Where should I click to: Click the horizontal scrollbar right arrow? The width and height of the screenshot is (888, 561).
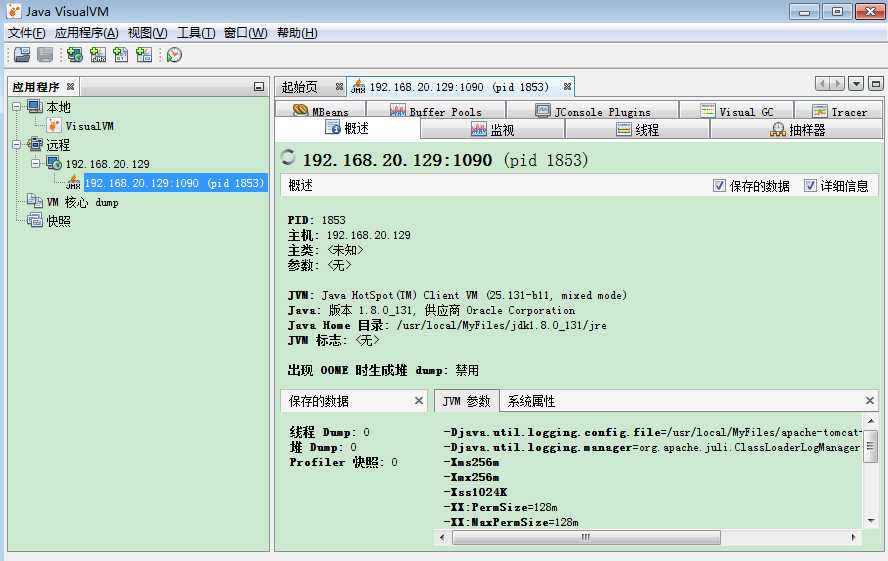853,537
